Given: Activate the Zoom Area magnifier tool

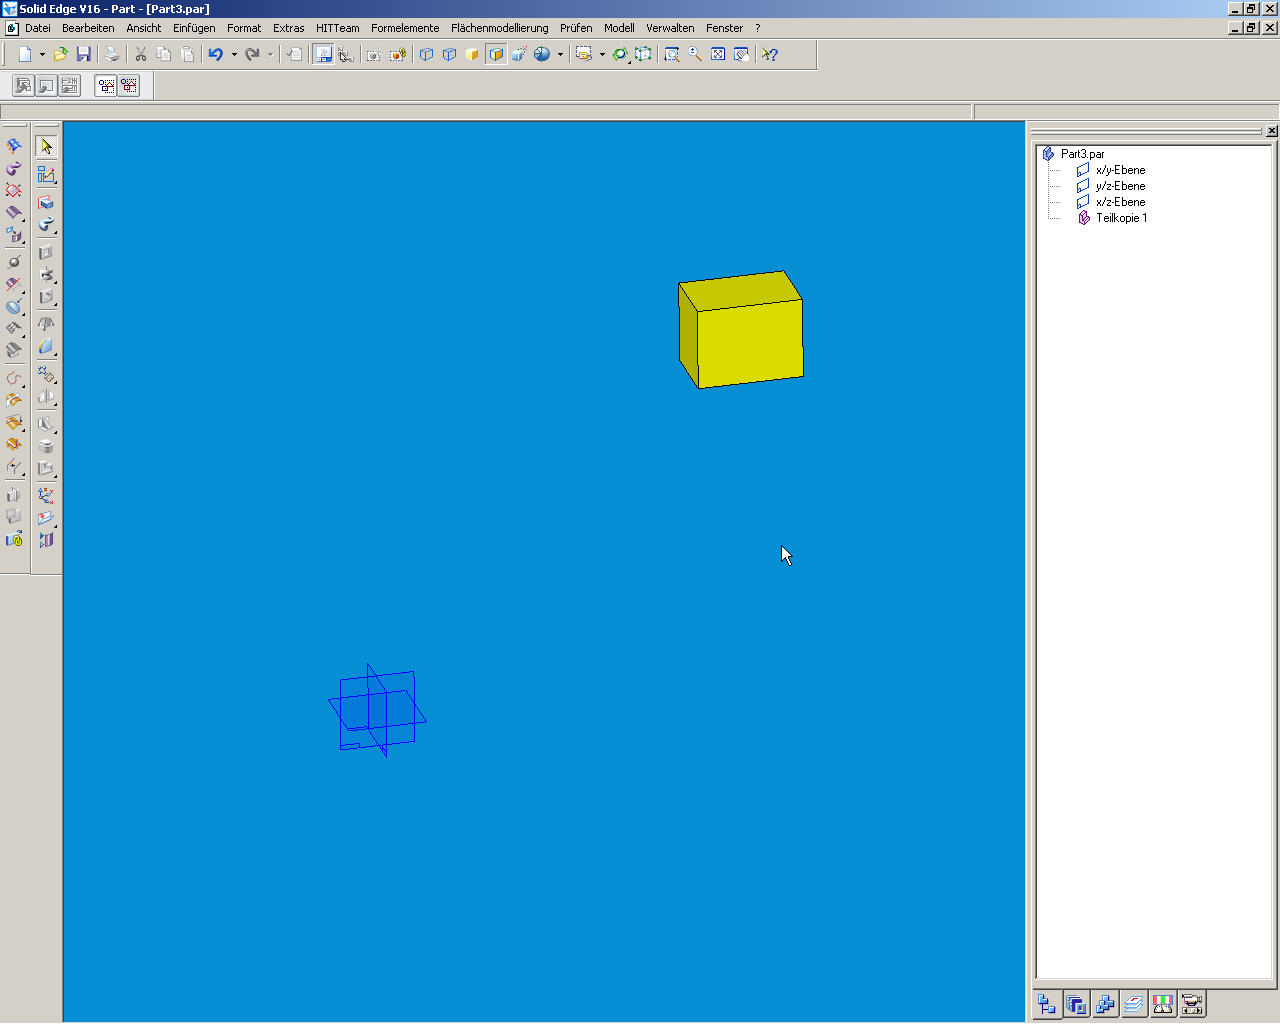Looking at the screenshot, I should click(672, 54).
